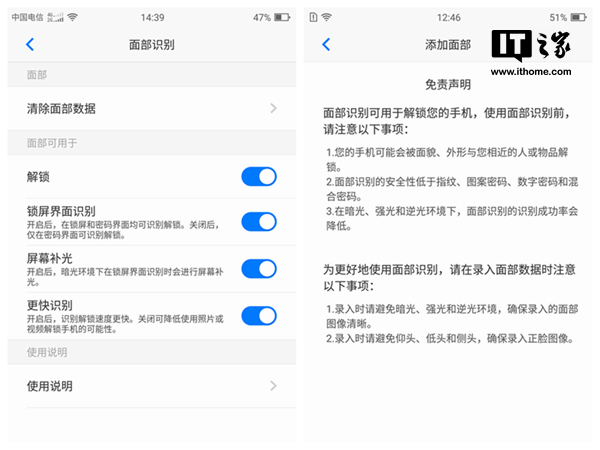
Task: Tap the 使用说明 section header
Action: pos(47,352)
